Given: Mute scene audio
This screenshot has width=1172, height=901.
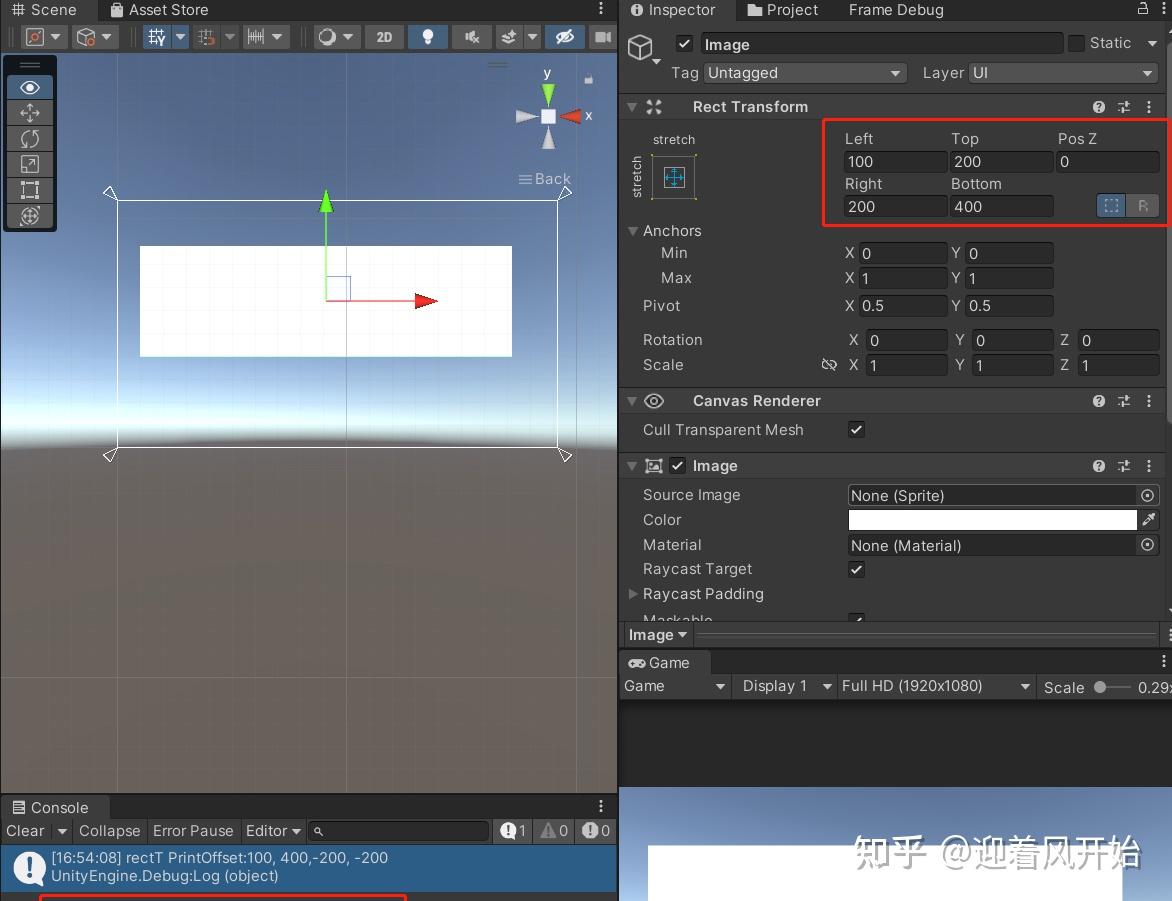Looking at the screenshot, I should tap(470, 36).
